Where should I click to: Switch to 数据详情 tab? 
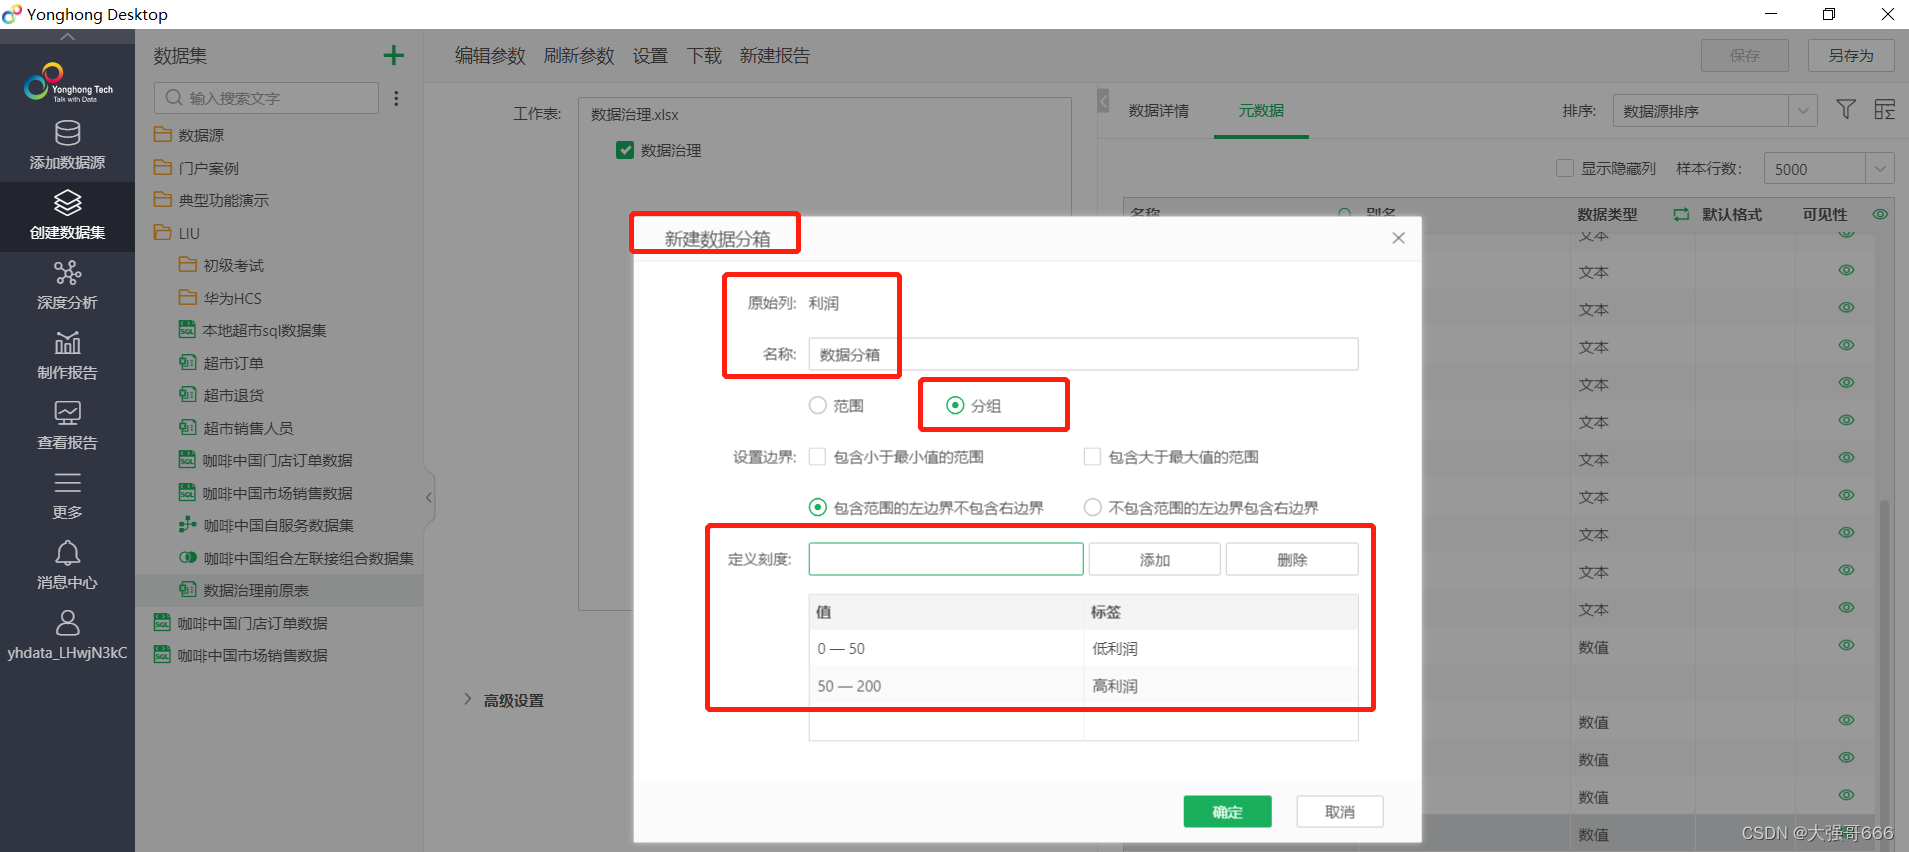pyautogui.click(x=1159, y=111)
